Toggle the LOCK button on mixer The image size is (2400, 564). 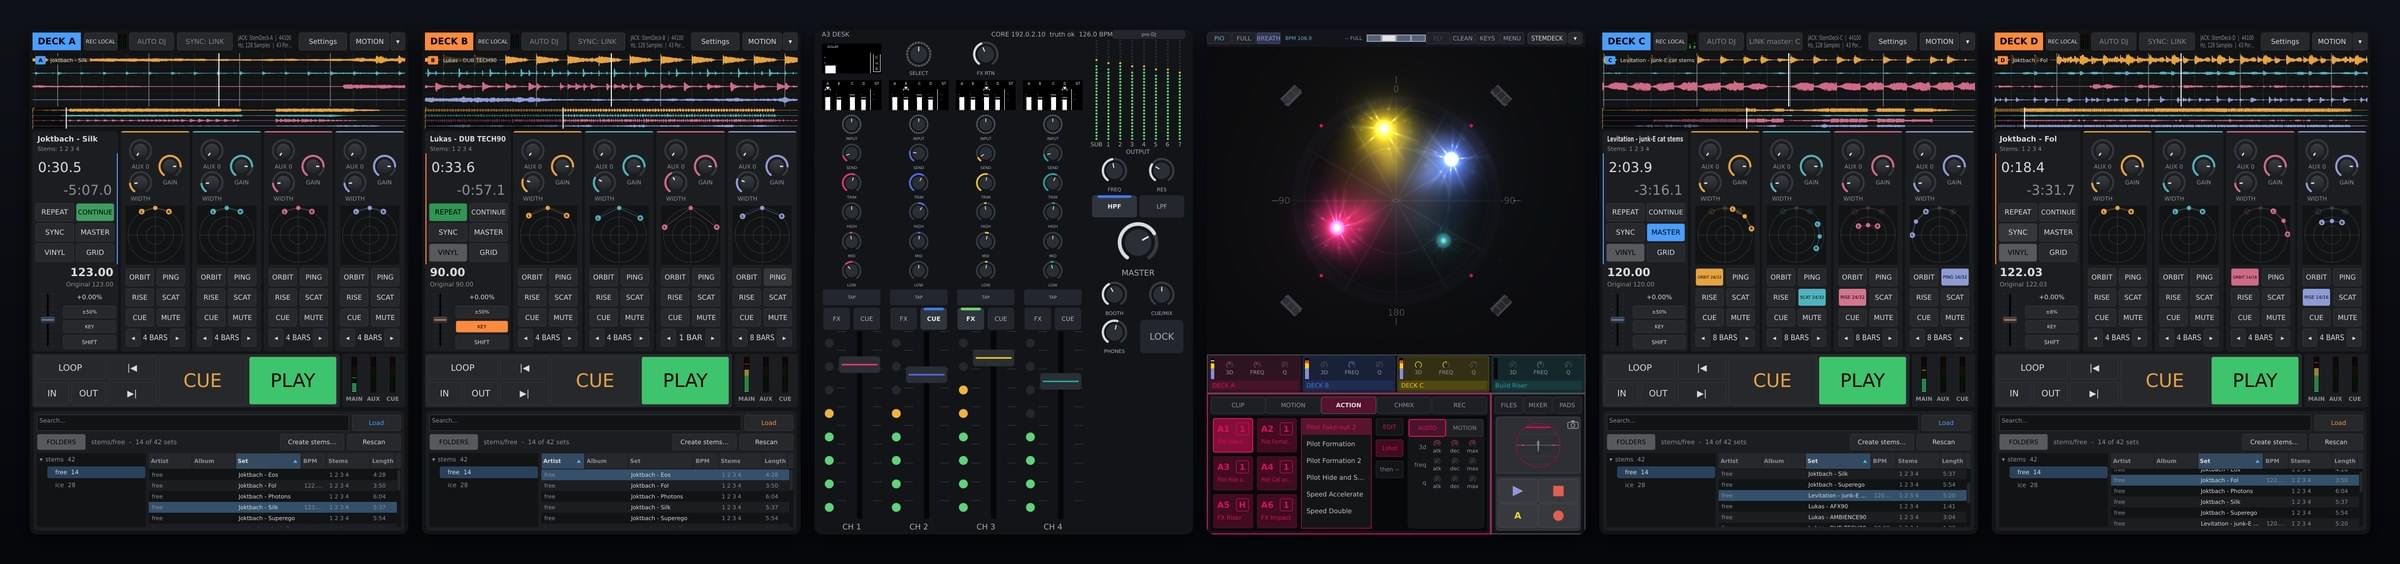click(1161, 336)
